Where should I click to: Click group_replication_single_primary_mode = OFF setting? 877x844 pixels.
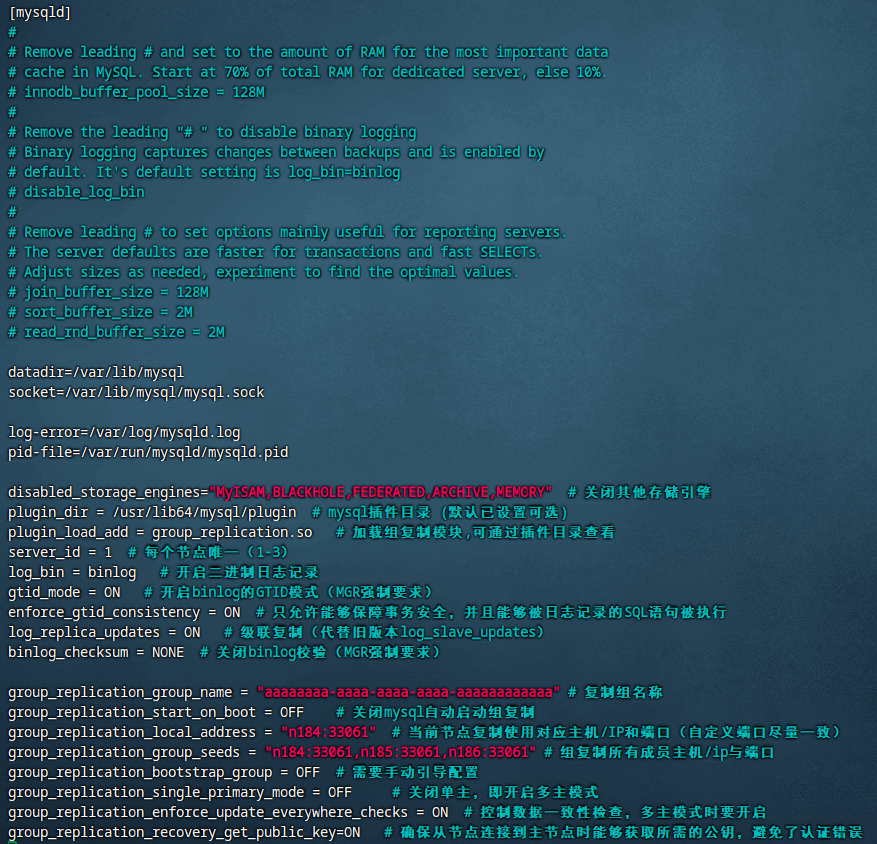[180, 792]
